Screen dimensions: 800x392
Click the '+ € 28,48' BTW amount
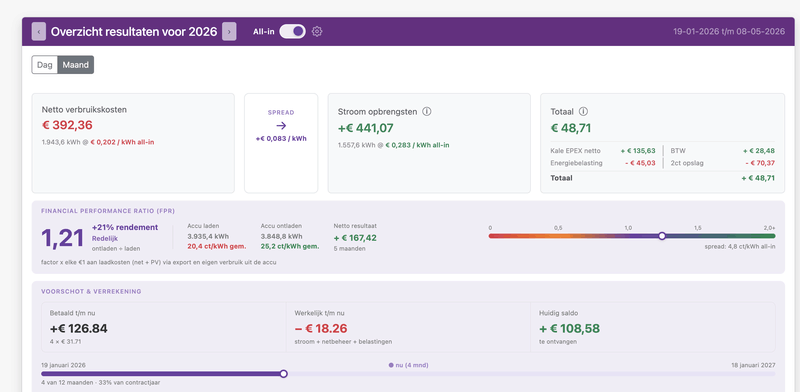(x=759, y=151)
